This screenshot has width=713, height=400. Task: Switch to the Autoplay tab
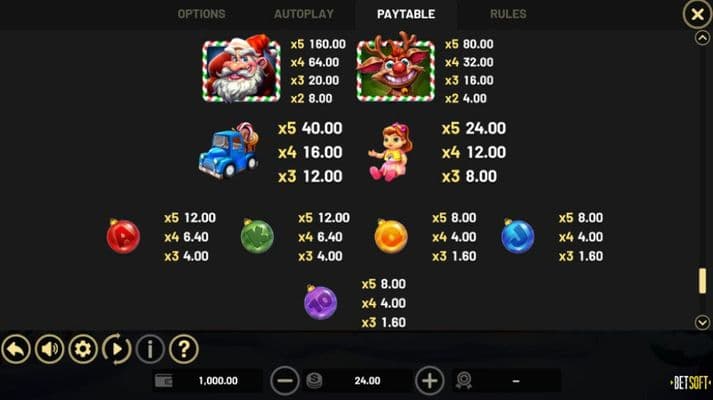[304, 14]
